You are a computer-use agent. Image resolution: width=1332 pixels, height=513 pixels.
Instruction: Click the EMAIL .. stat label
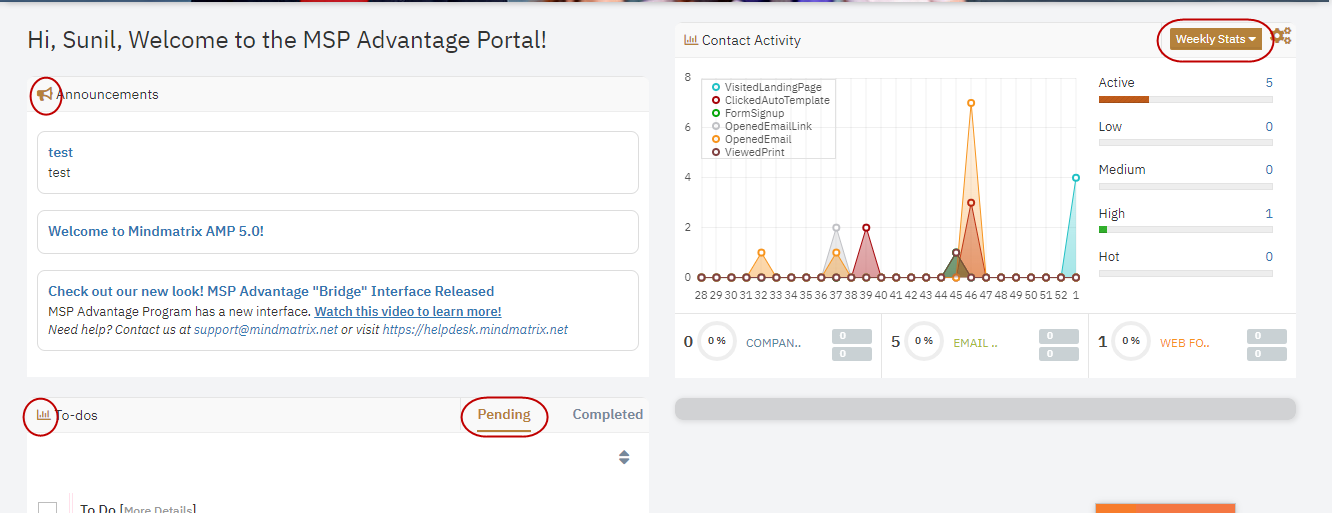tap(976, 343)
